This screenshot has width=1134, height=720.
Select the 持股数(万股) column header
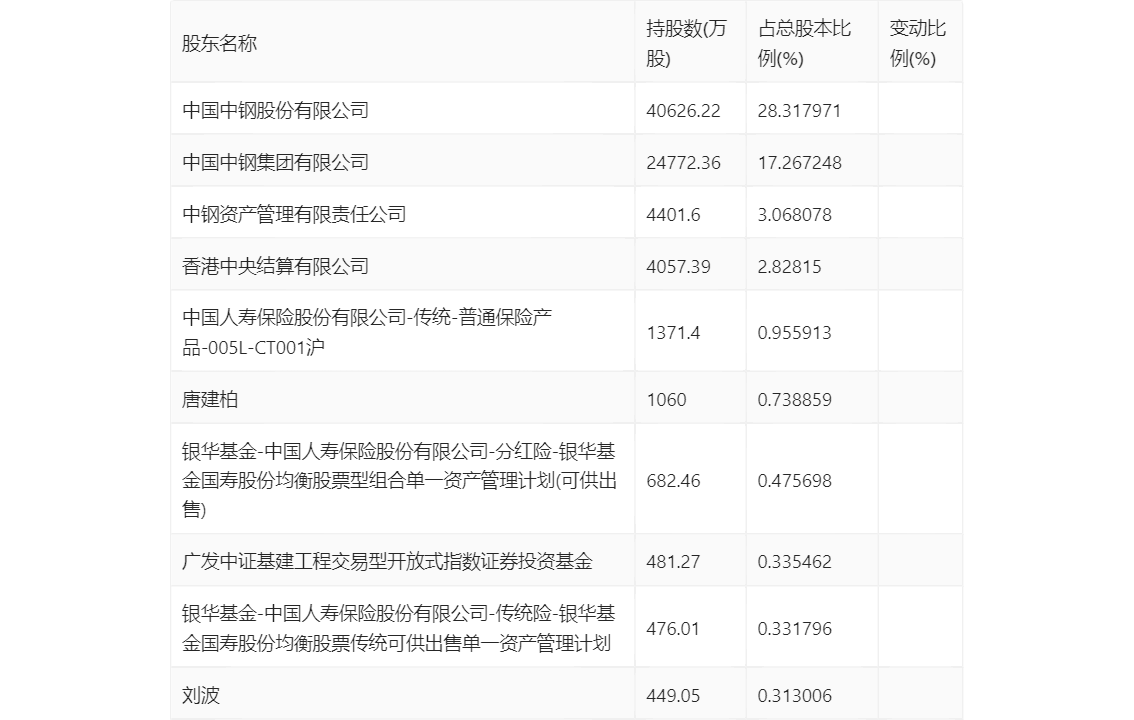[x=686, y=43]
